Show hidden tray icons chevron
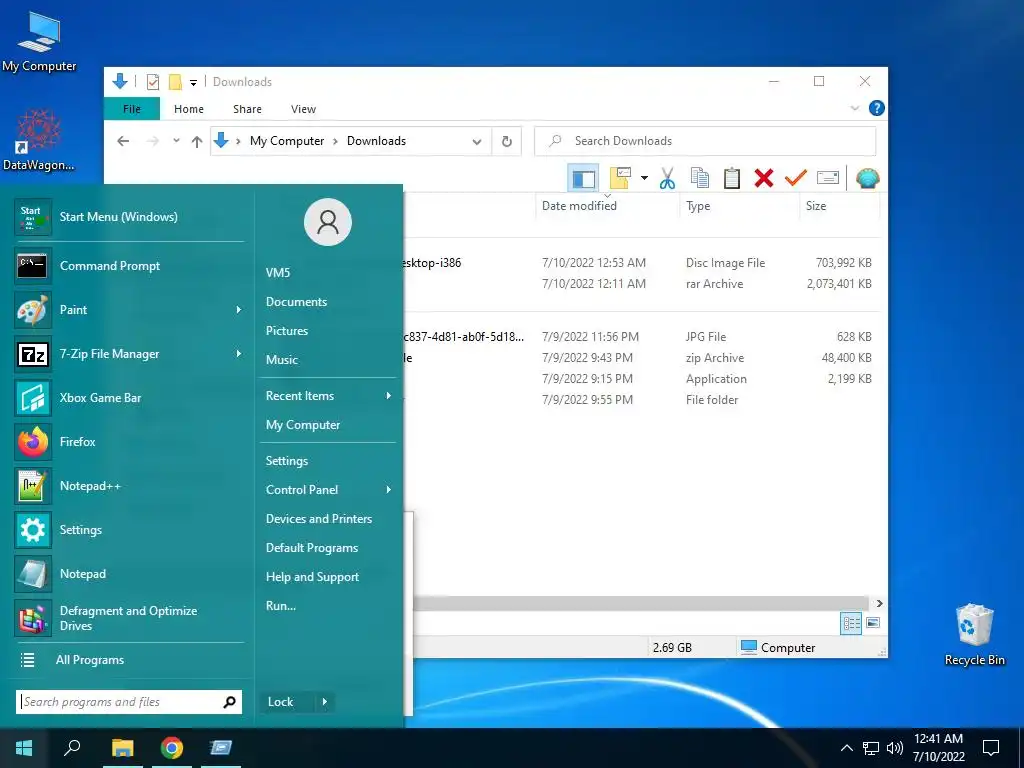Screen dimensions: 1024x768 846,748
